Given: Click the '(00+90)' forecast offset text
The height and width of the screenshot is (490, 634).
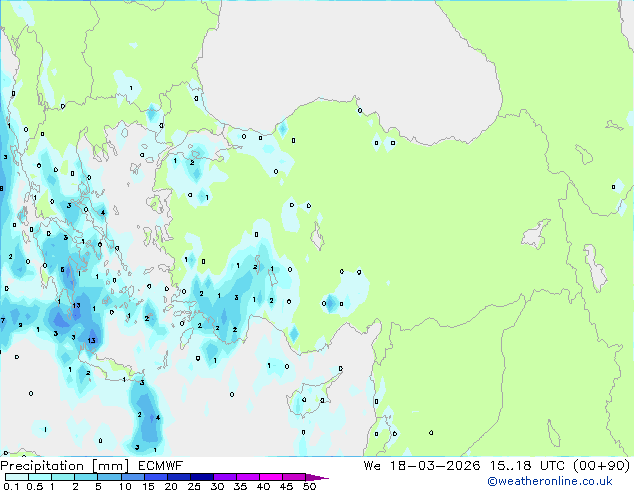Looking at the screenshot, I should pyautogui.click(x=602, y=466).
